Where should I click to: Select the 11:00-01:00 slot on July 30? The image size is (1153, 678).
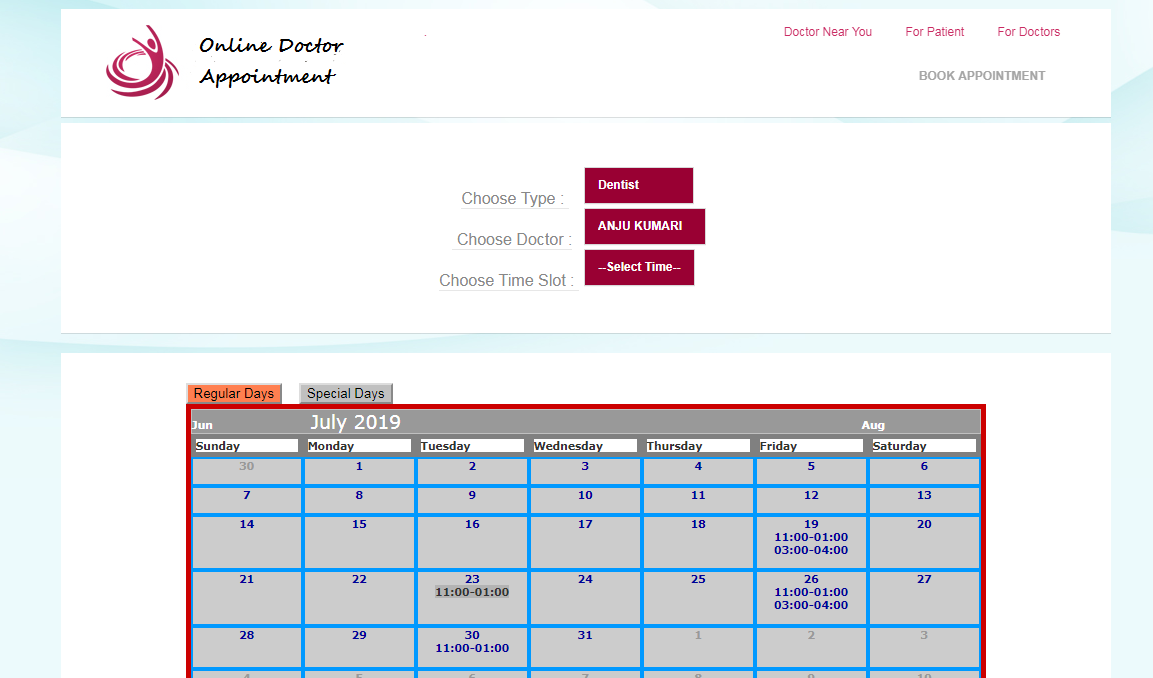click(472, 648)
